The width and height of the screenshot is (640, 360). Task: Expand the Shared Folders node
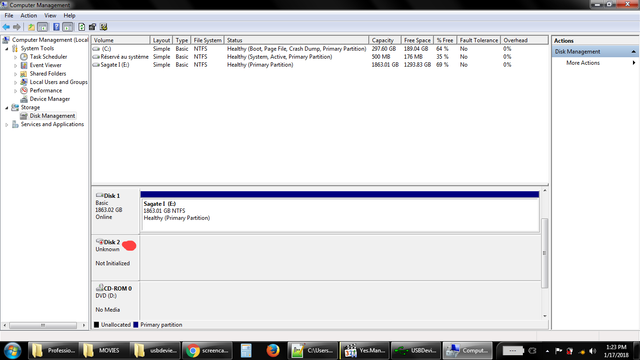coord(16,74)
